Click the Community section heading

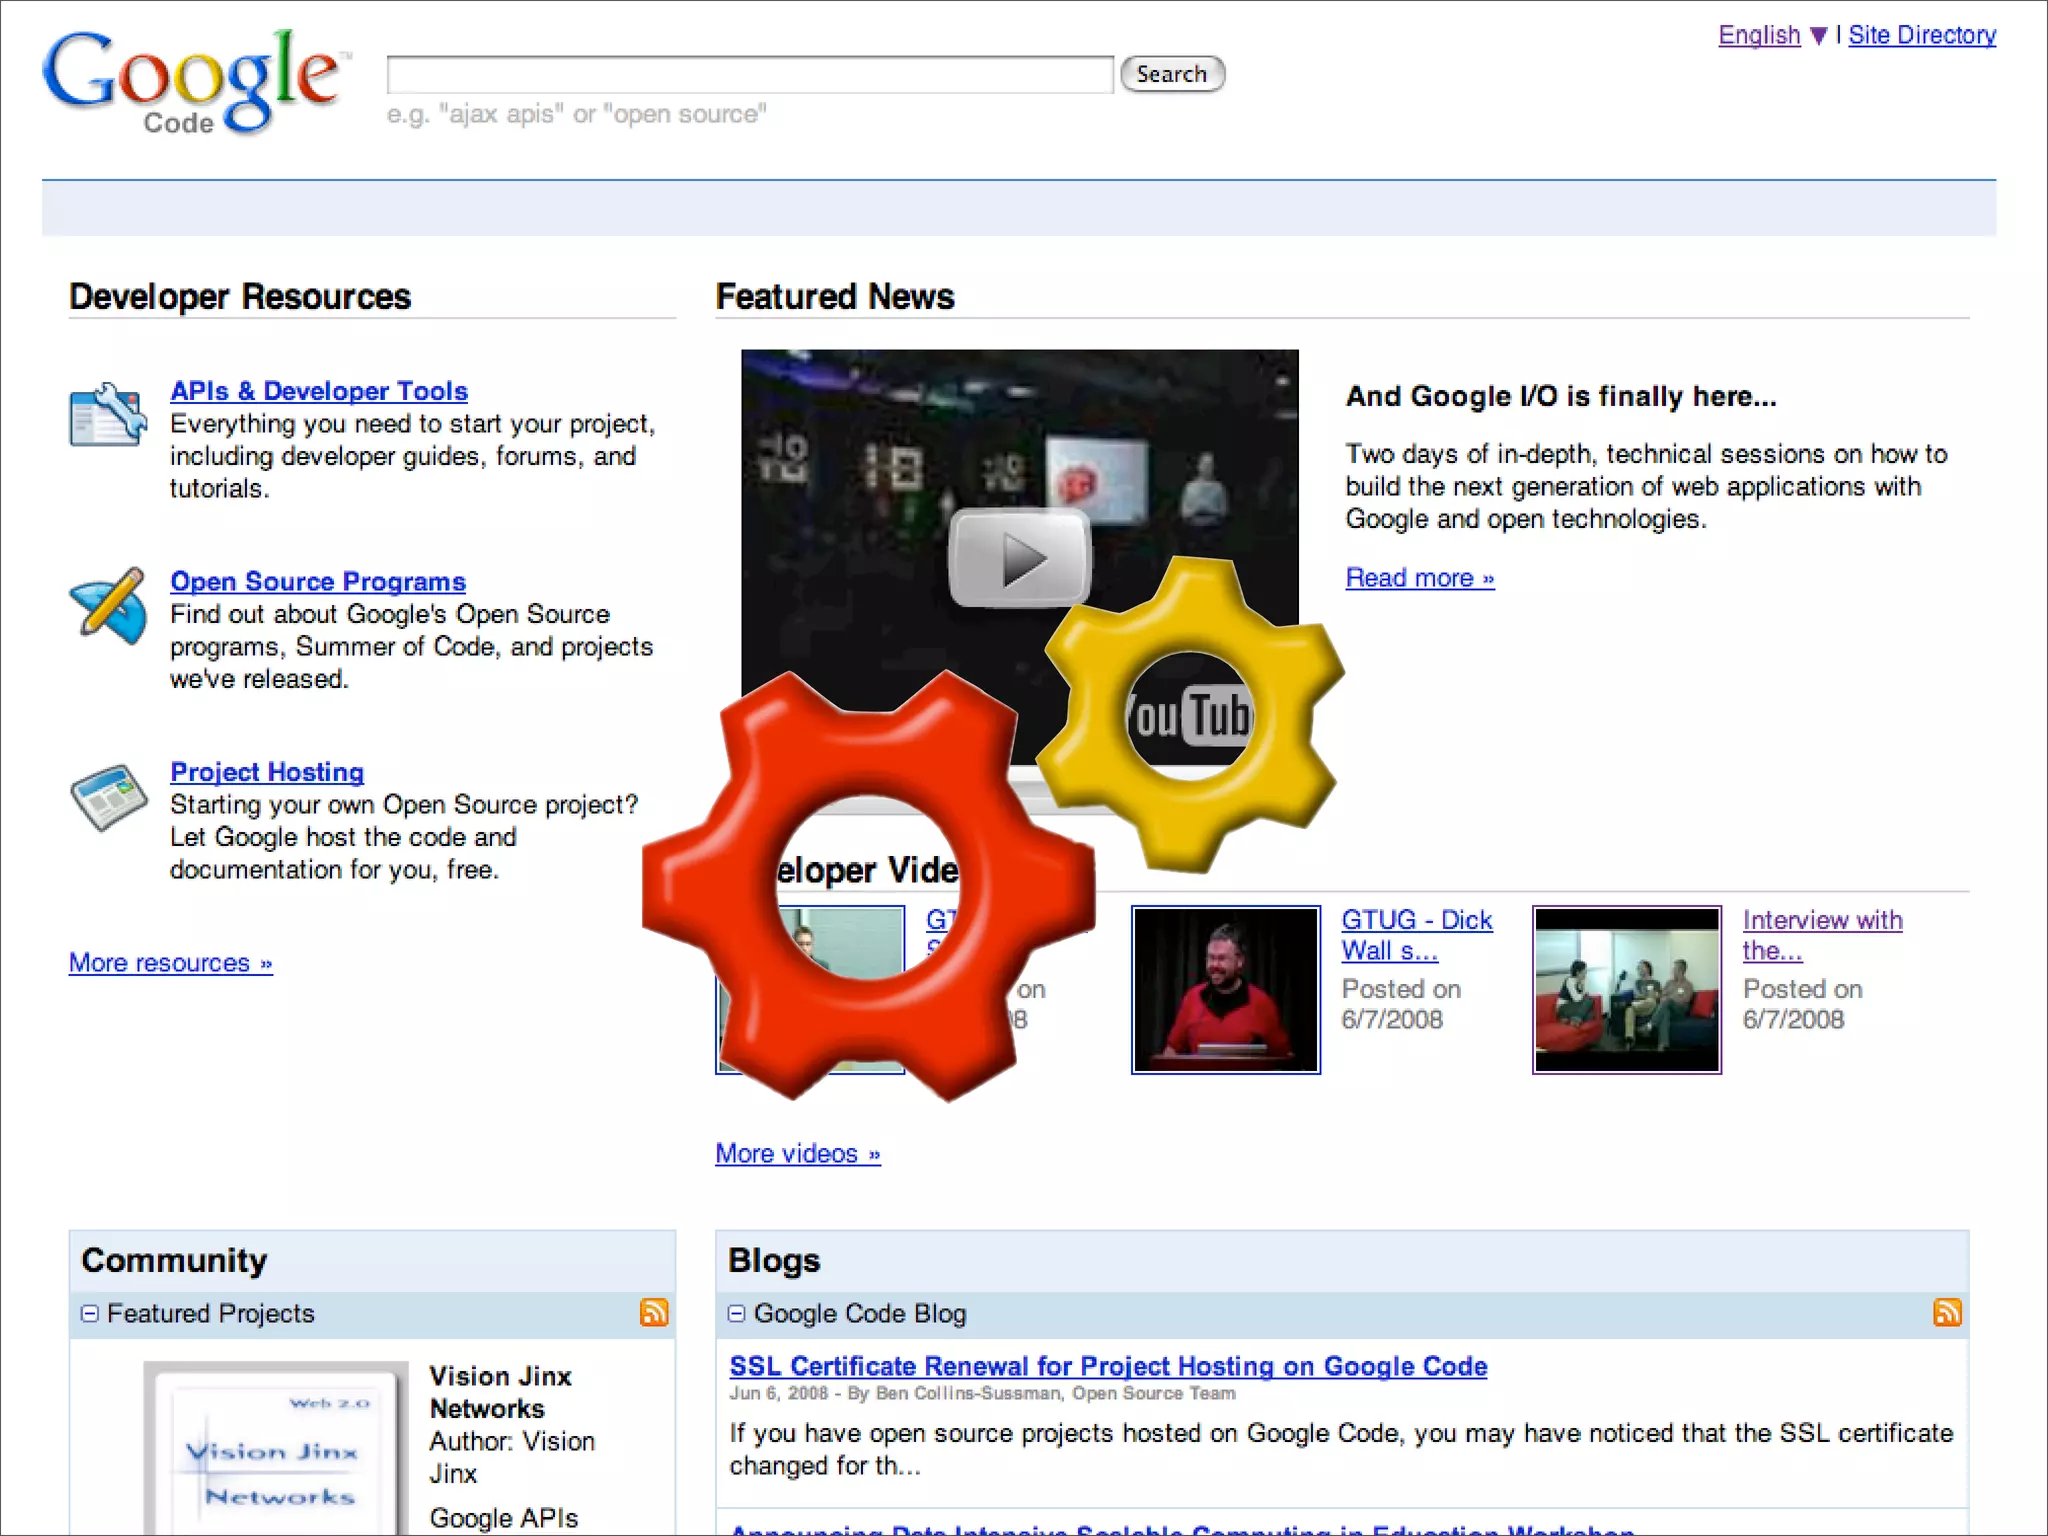coord(175,1260)
